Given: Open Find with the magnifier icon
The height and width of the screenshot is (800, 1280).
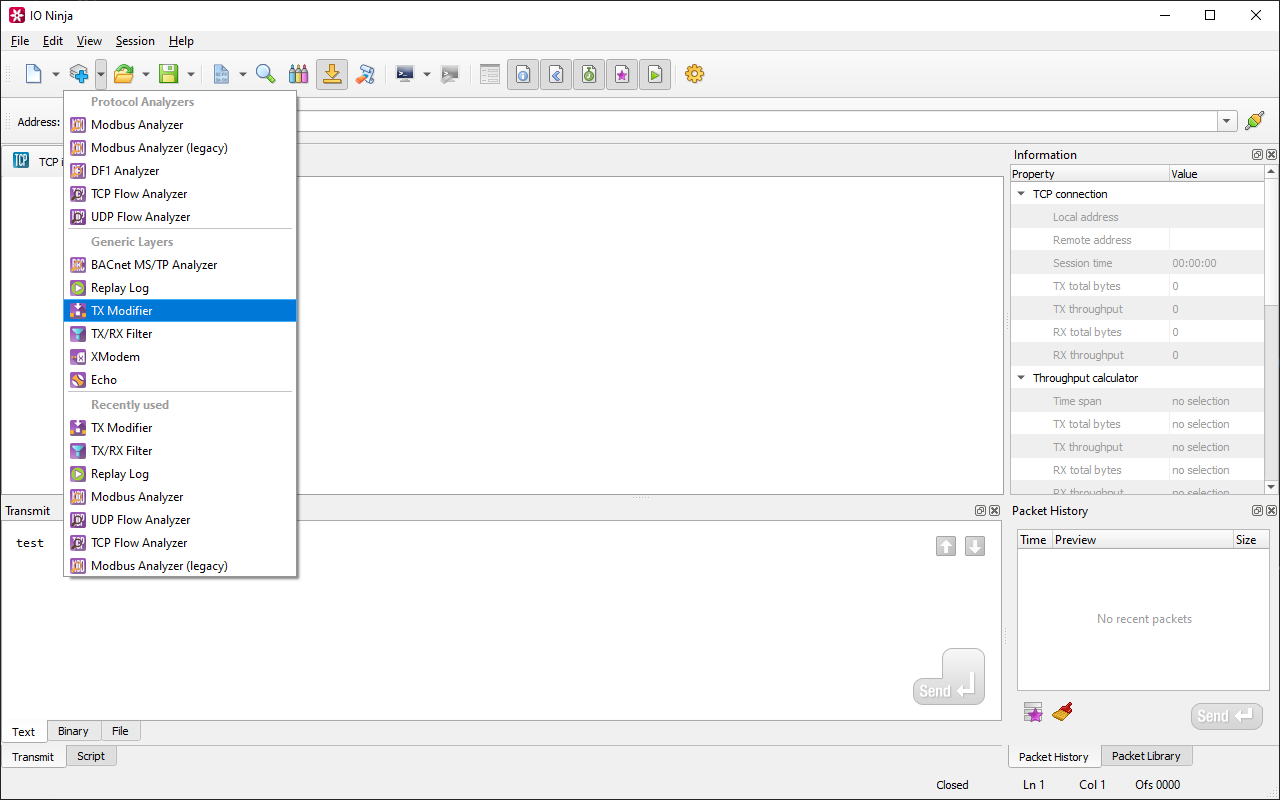Looking at the screenshot, I should tap(265, 74).
